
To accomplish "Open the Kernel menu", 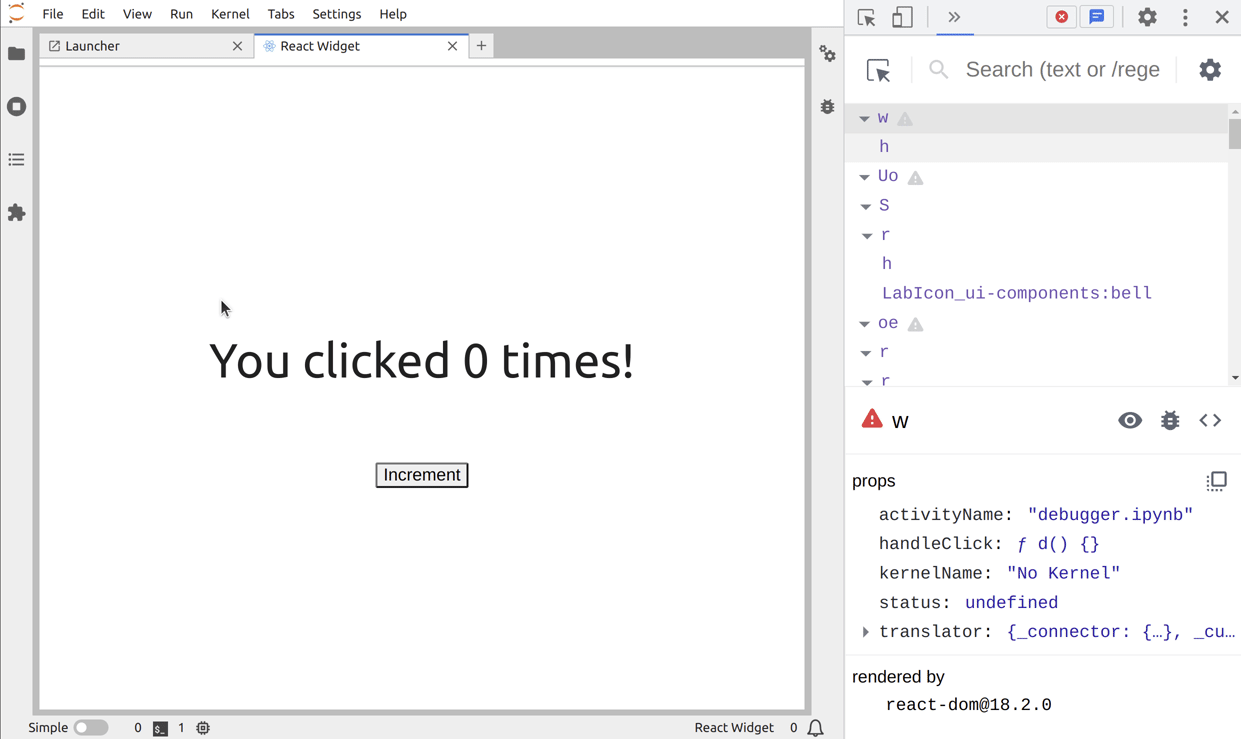I will (230, 14).
